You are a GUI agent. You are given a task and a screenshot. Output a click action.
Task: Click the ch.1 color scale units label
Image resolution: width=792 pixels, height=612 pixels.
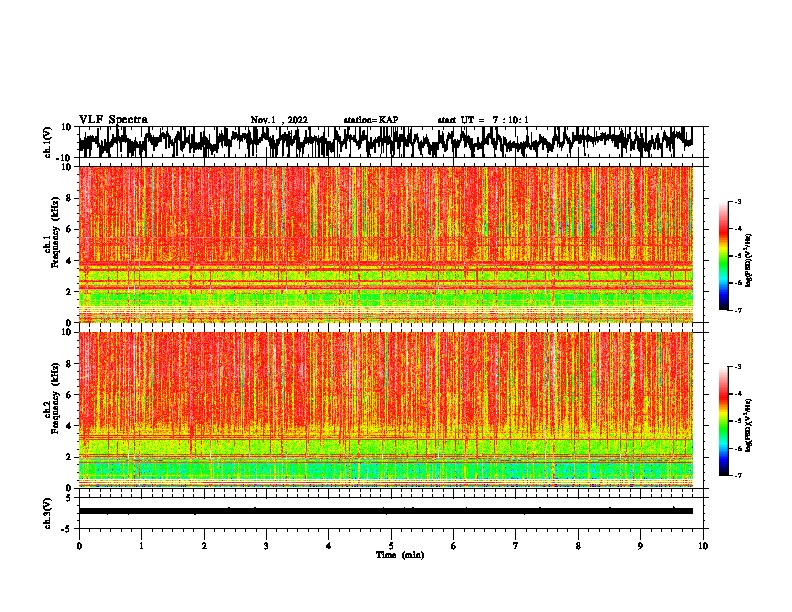click(x=749, y=260)
